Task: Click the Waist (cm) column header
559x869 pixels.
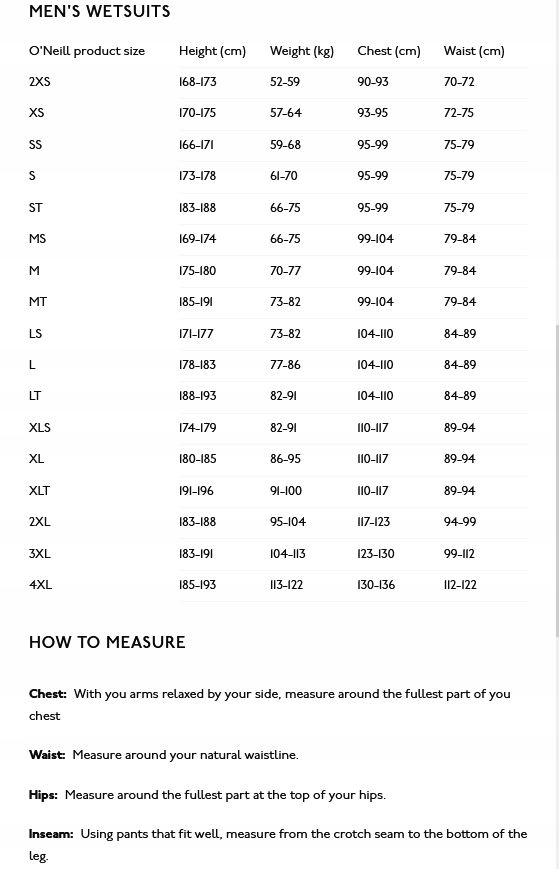Action: [474, 51]
